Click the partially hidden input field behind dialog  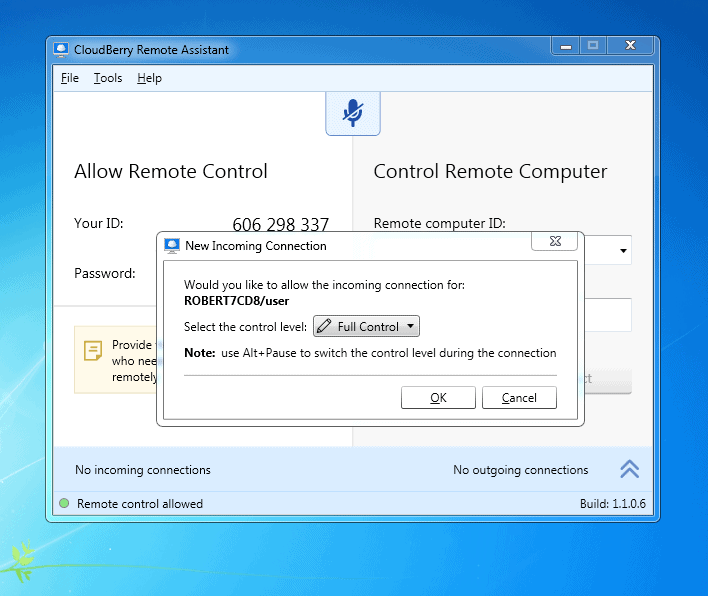[608, 315]
